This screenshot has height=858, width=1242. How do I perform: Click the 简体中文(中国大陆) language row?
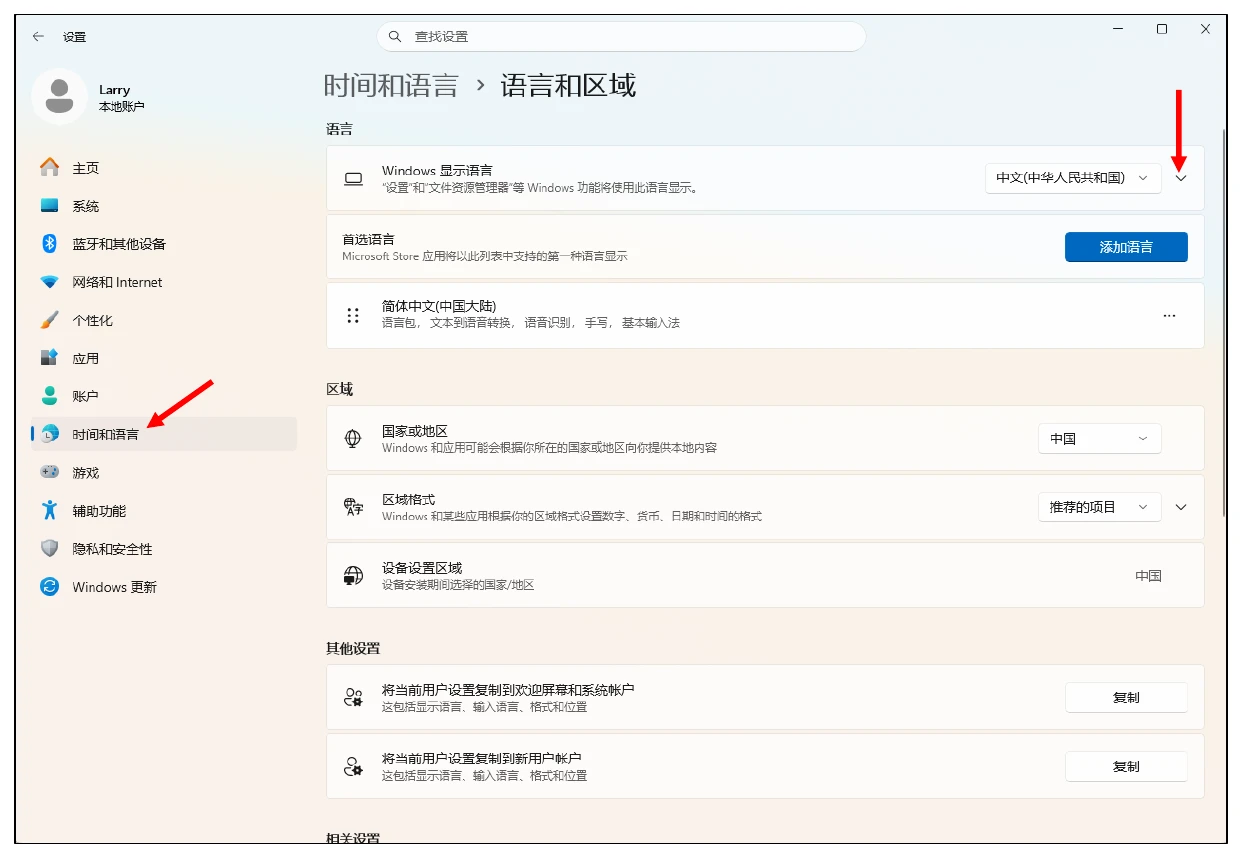tap(765, 315)
